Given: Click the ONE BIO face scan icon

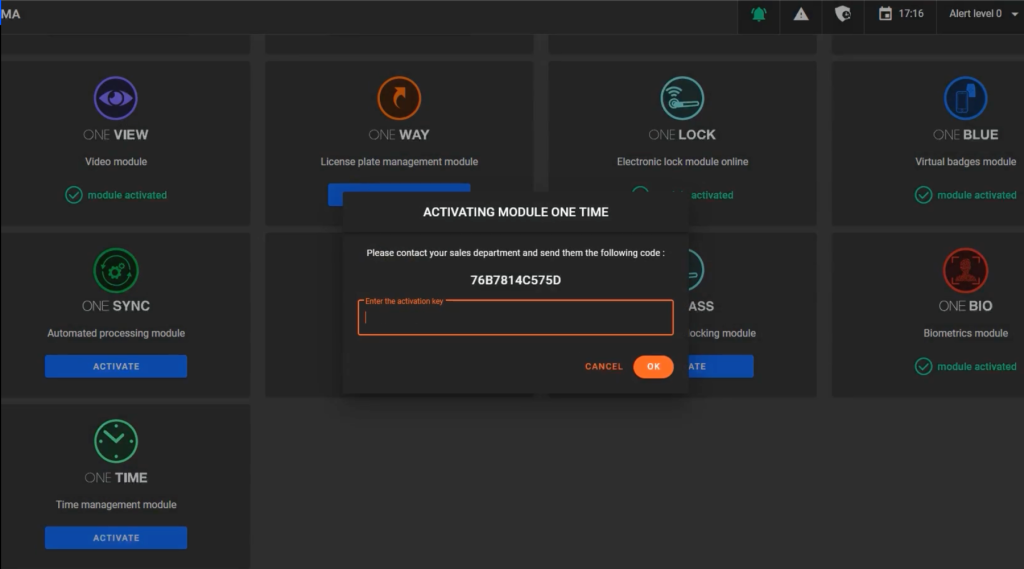Looking at the screenshot, I should coord(965,270).
